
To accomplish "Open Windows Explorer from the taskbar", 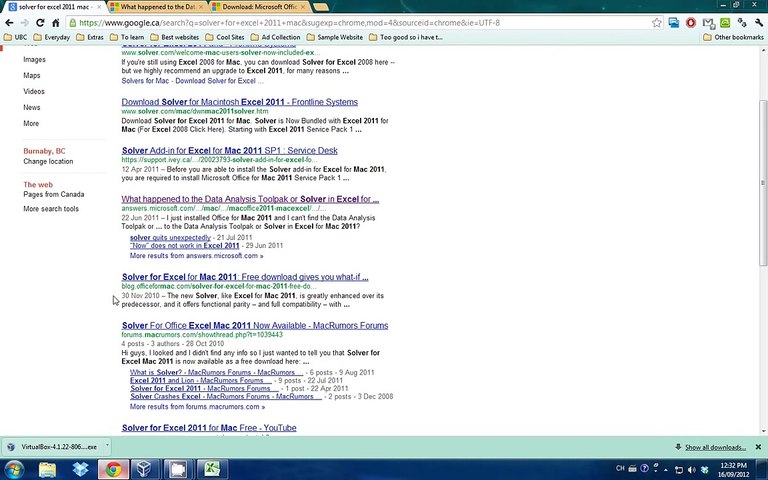I will click(x=48, y=469).
